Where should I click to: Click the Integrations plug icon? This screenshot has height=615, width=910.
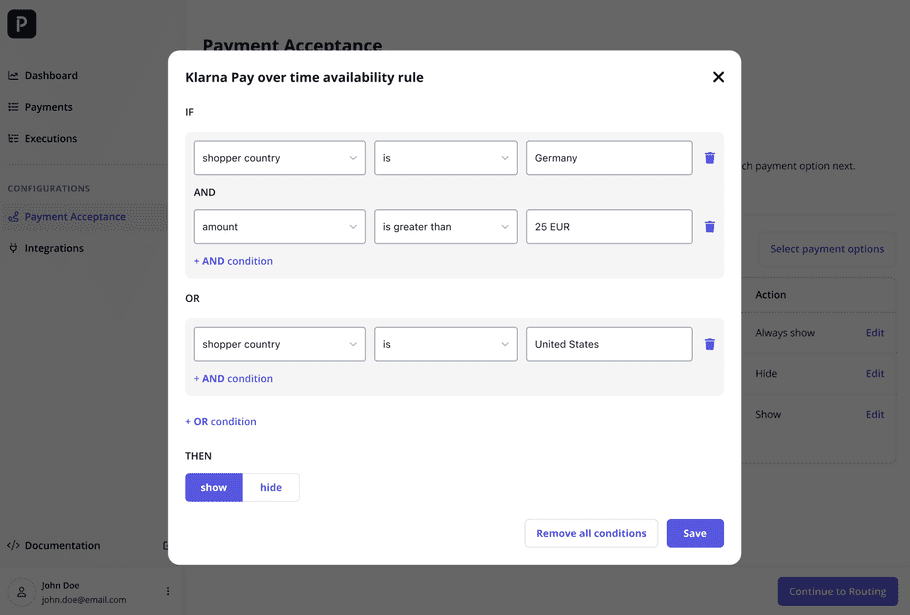coord(13,248)
